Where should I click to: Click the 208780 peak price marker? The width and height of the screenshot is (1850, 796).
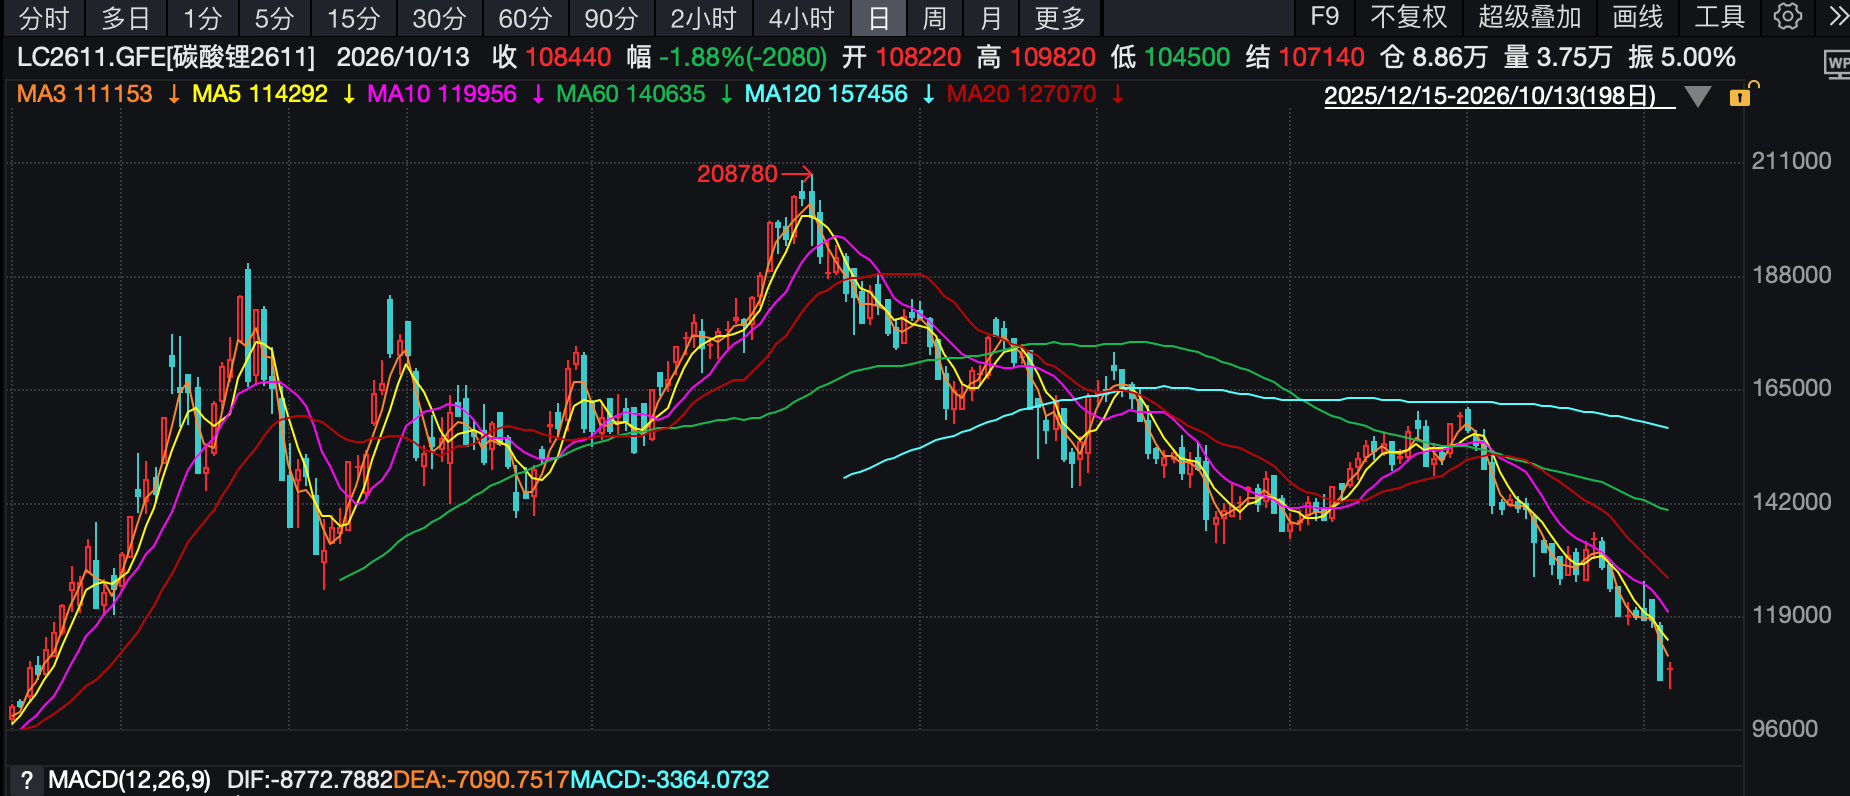pos(737,174)
